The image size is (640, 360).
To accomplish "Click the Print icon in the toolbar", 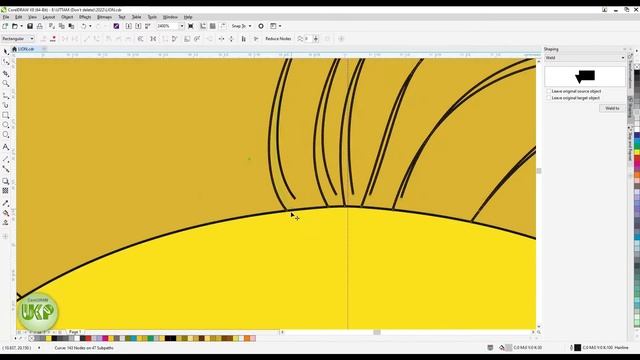I will pos(40,26).
